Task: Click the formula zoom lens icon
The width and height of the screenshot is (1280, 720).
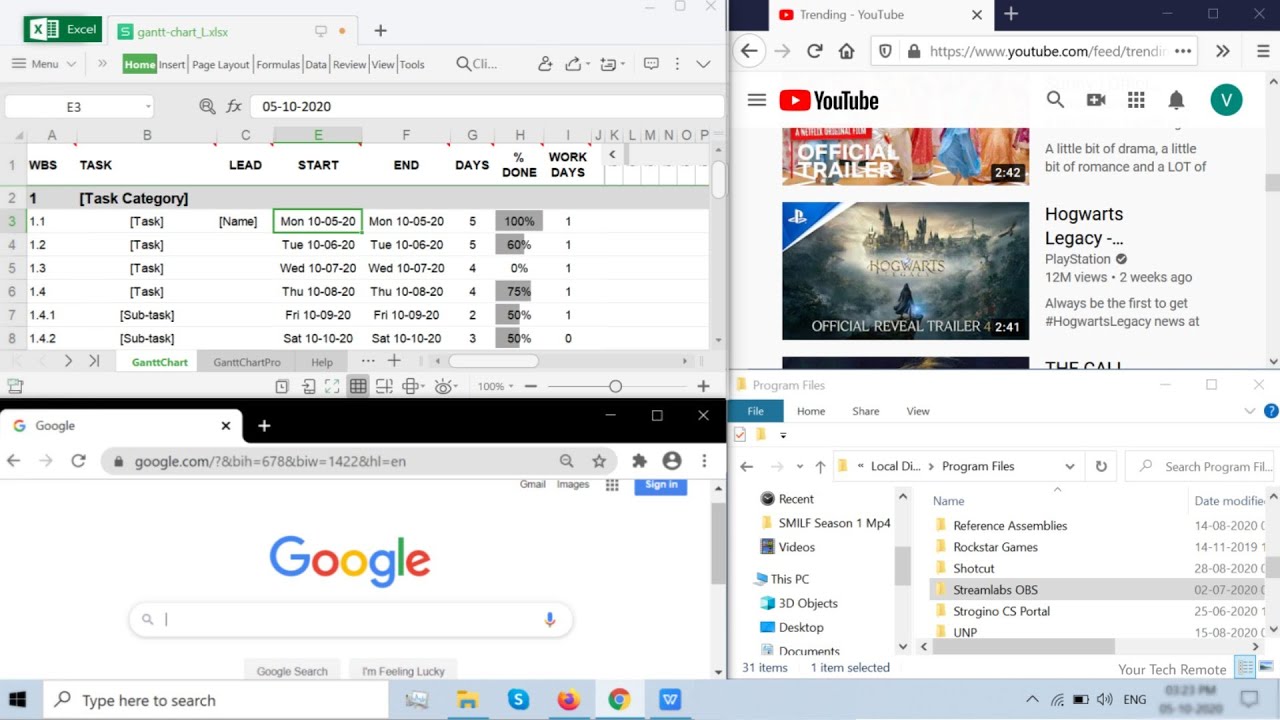Action: [x=207, y=106]
